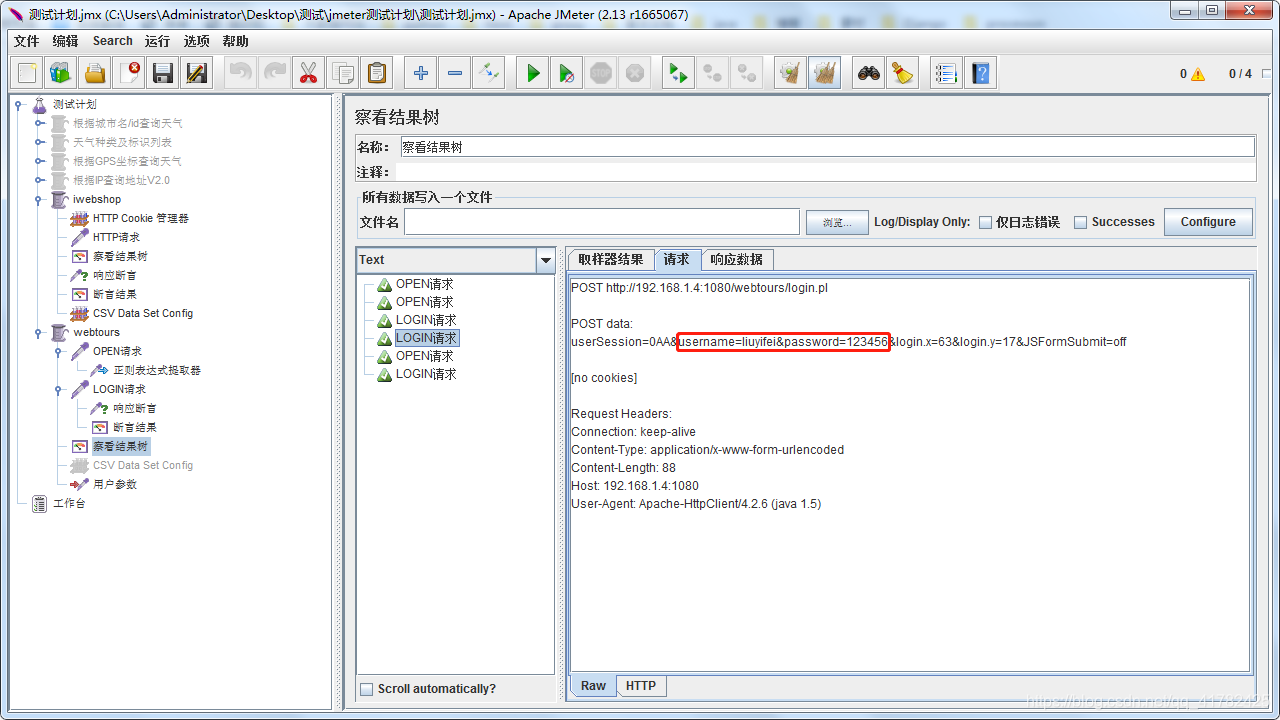Collapse the LOGIN请求 sampler in test plan tree
Viewport: 1280px width, 720px height.
[60, 389]
